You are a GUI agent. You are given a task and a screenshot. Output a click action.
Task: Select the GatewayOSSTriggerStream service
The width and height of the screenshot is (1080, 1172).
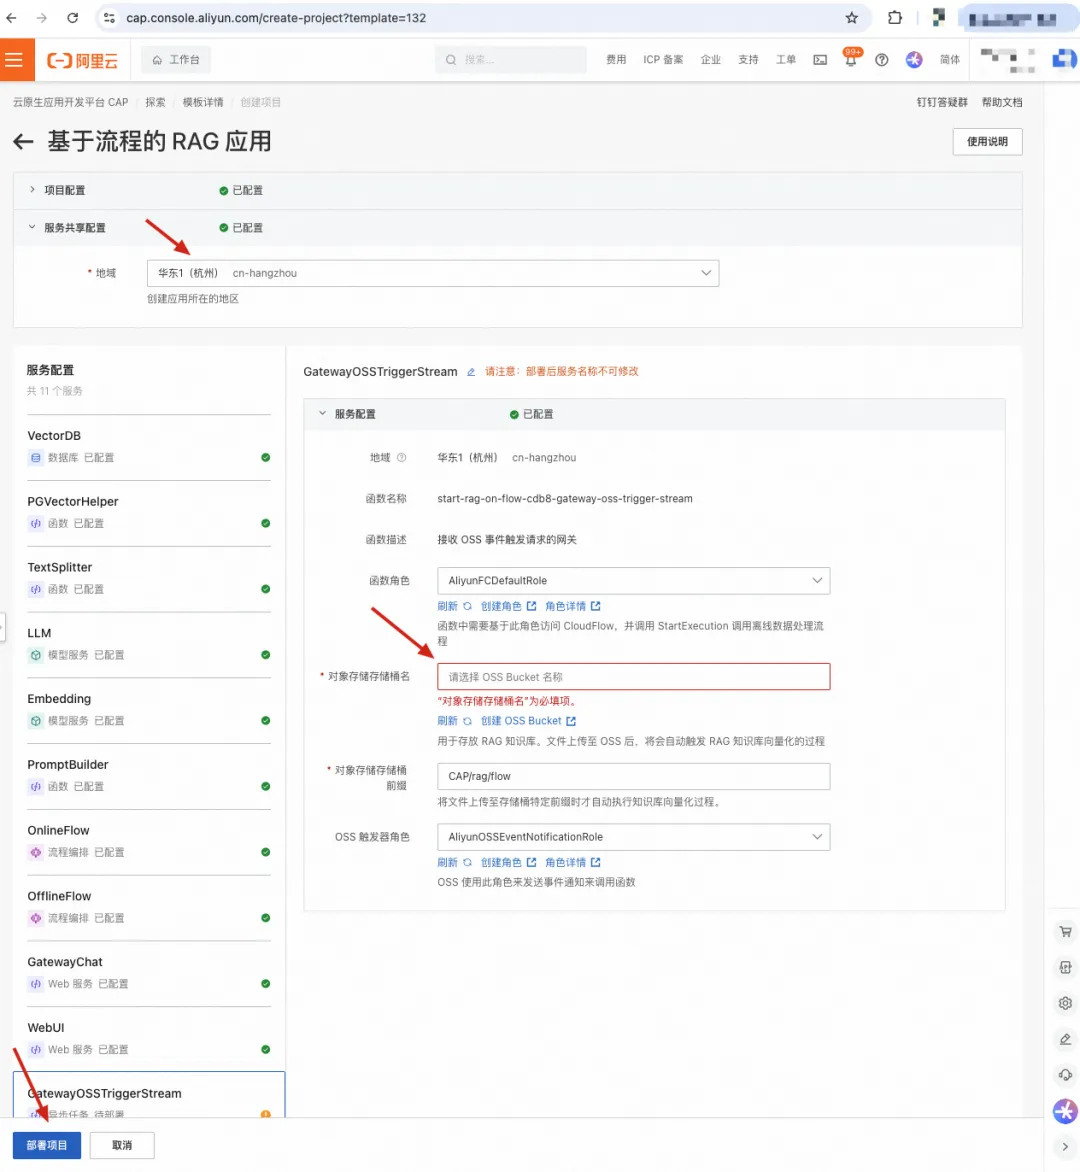pos(149,1095)
